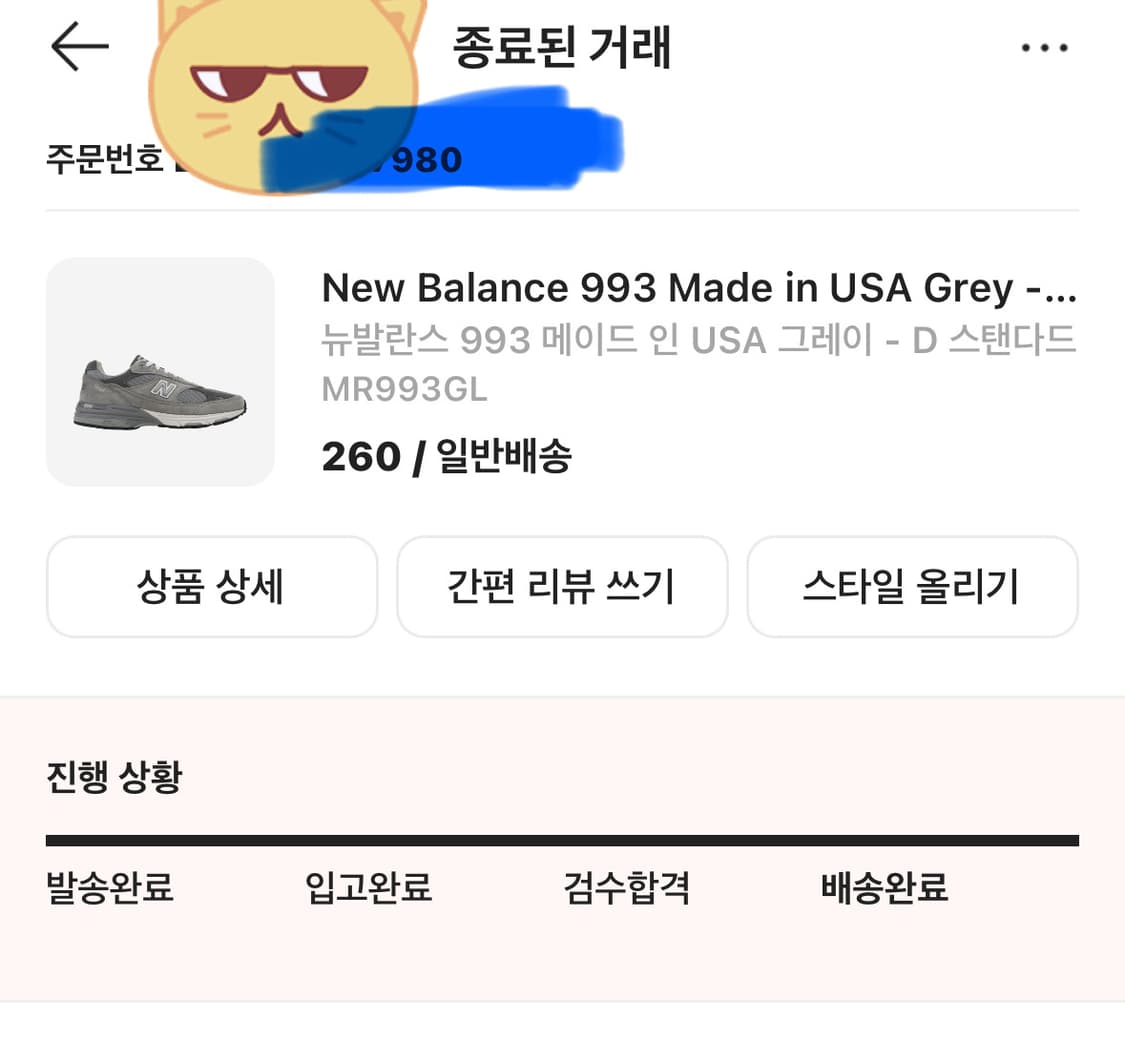Click the back arrow to return
Image resolution: width=1125 pixels, height=1041 pixels.
pyautogui.click(x=80, y=46)
